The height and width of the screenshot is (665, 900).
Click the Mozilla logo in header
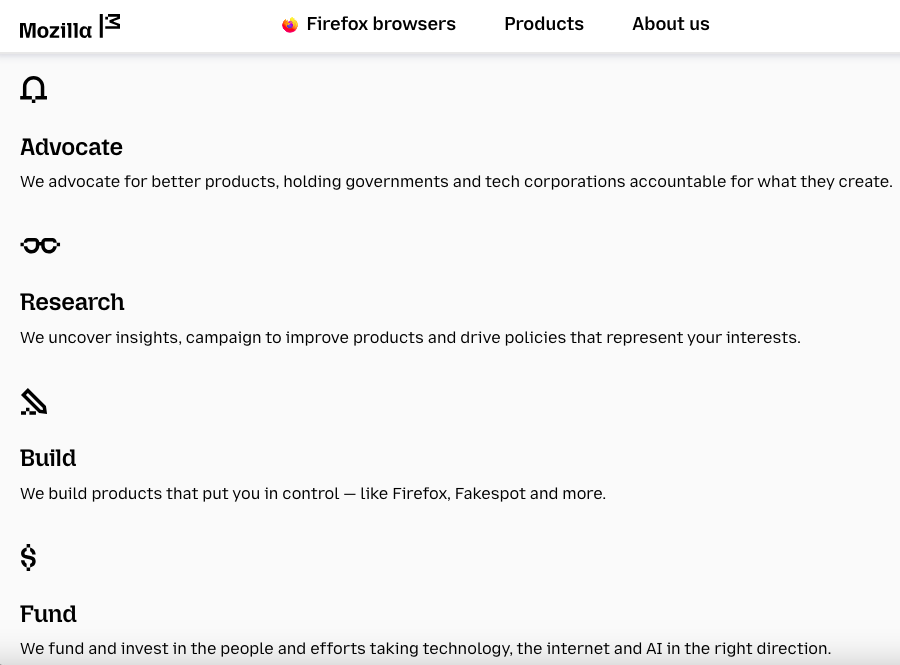[70, 26]
